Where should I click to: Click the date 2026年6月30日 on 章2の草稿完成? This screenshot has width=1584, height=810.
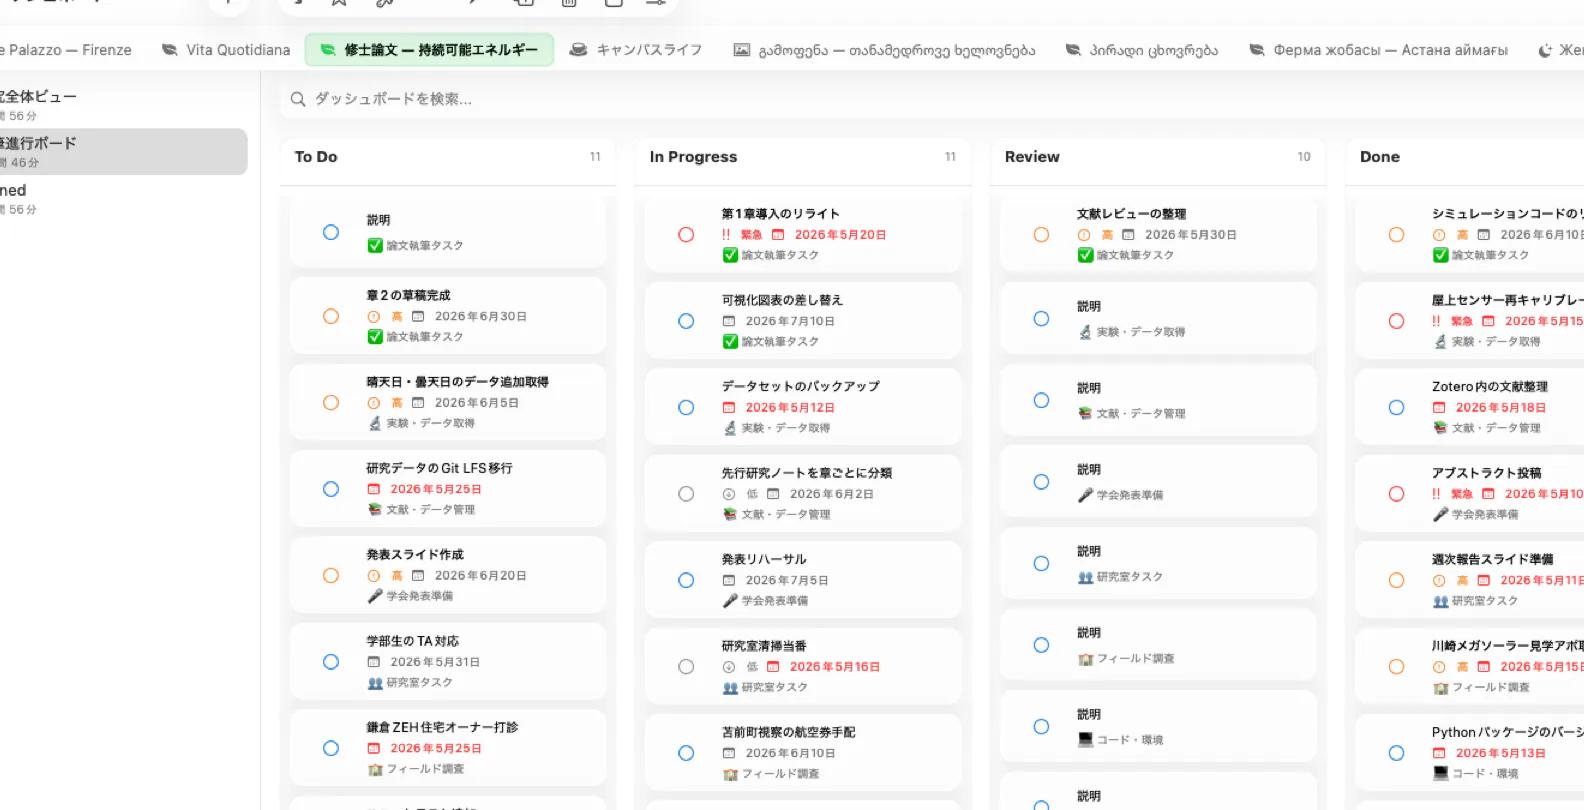(x=481, y=316)
